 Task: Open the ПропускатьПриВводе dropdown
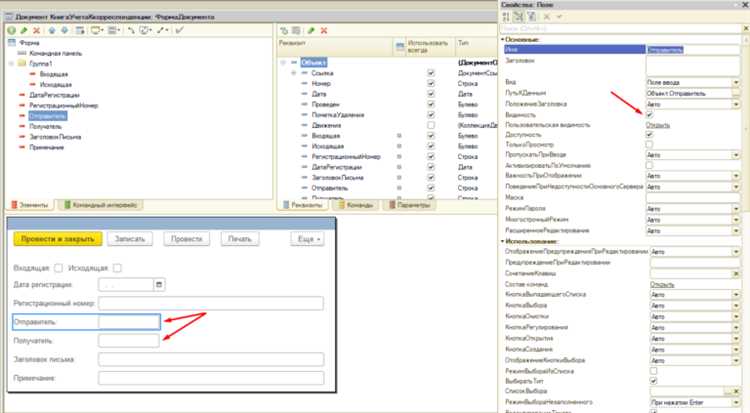click(x=736, y=155)
